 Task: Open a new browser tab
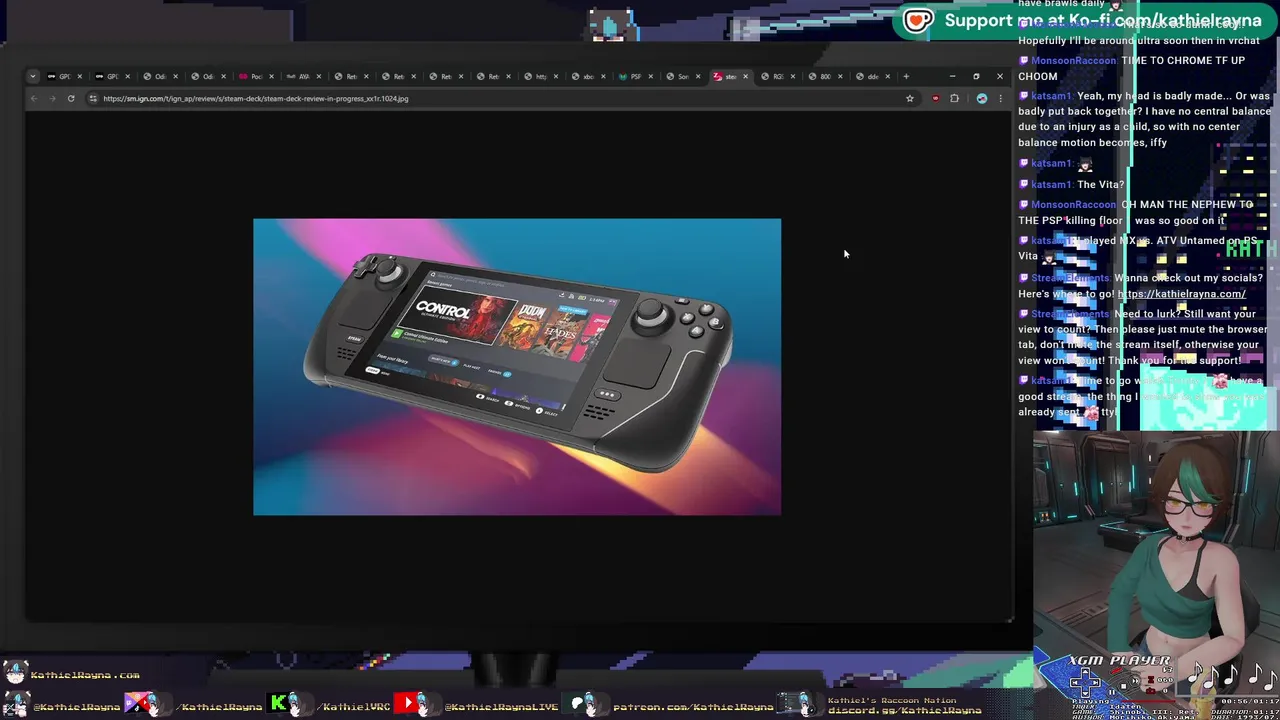tap(907, 76)
